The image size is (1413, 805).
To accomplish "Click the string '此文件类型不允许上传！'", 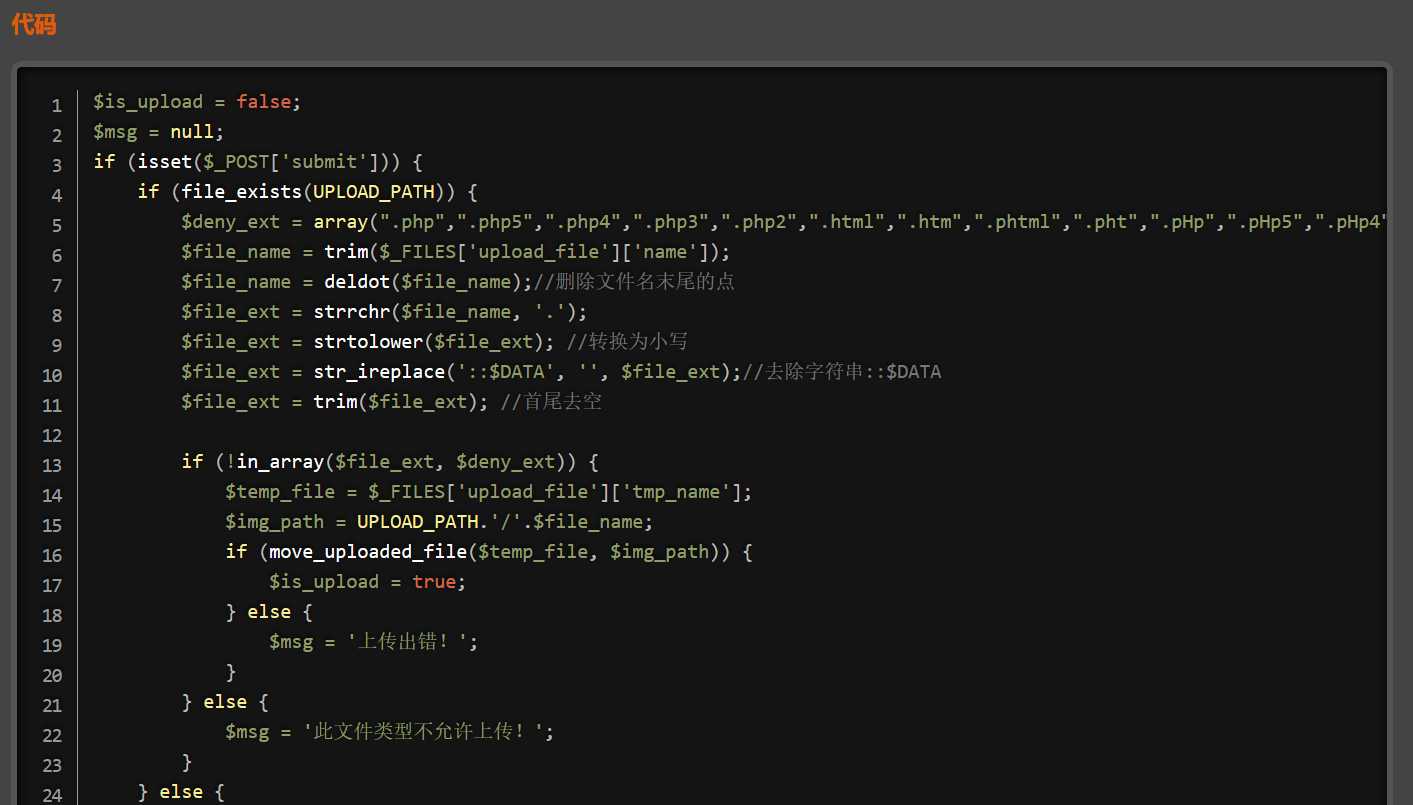I will (x=423, y=732).
